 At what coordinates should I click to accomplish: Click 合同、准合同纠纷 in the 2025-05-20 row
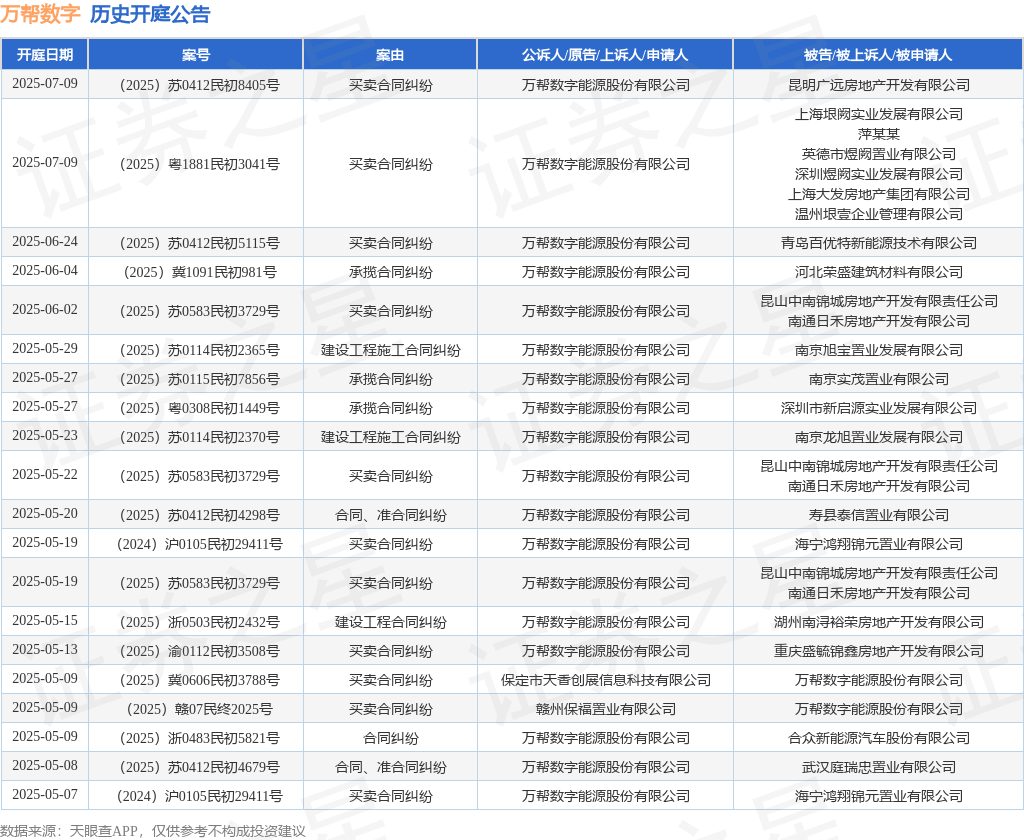coord(391,515)
